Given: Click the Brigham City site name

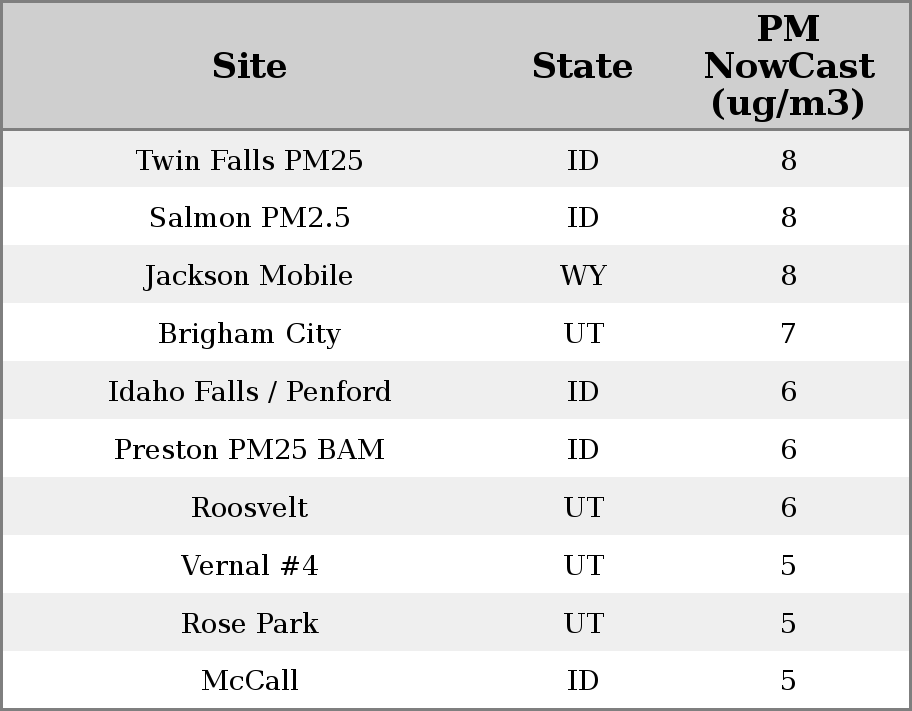Looking at the screenshot, I should point(249,334).
